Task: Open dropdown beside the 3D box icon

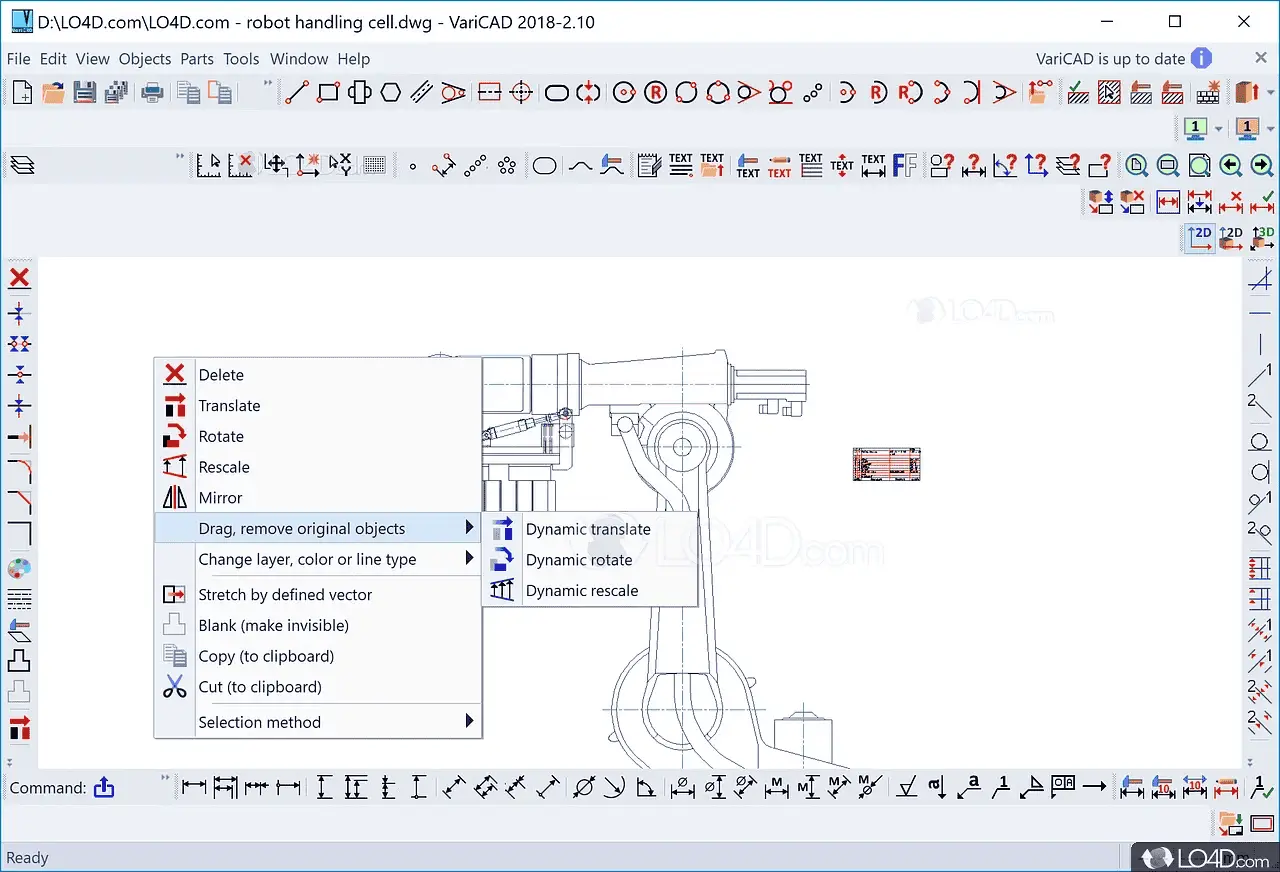Action: click(1269, 93)
